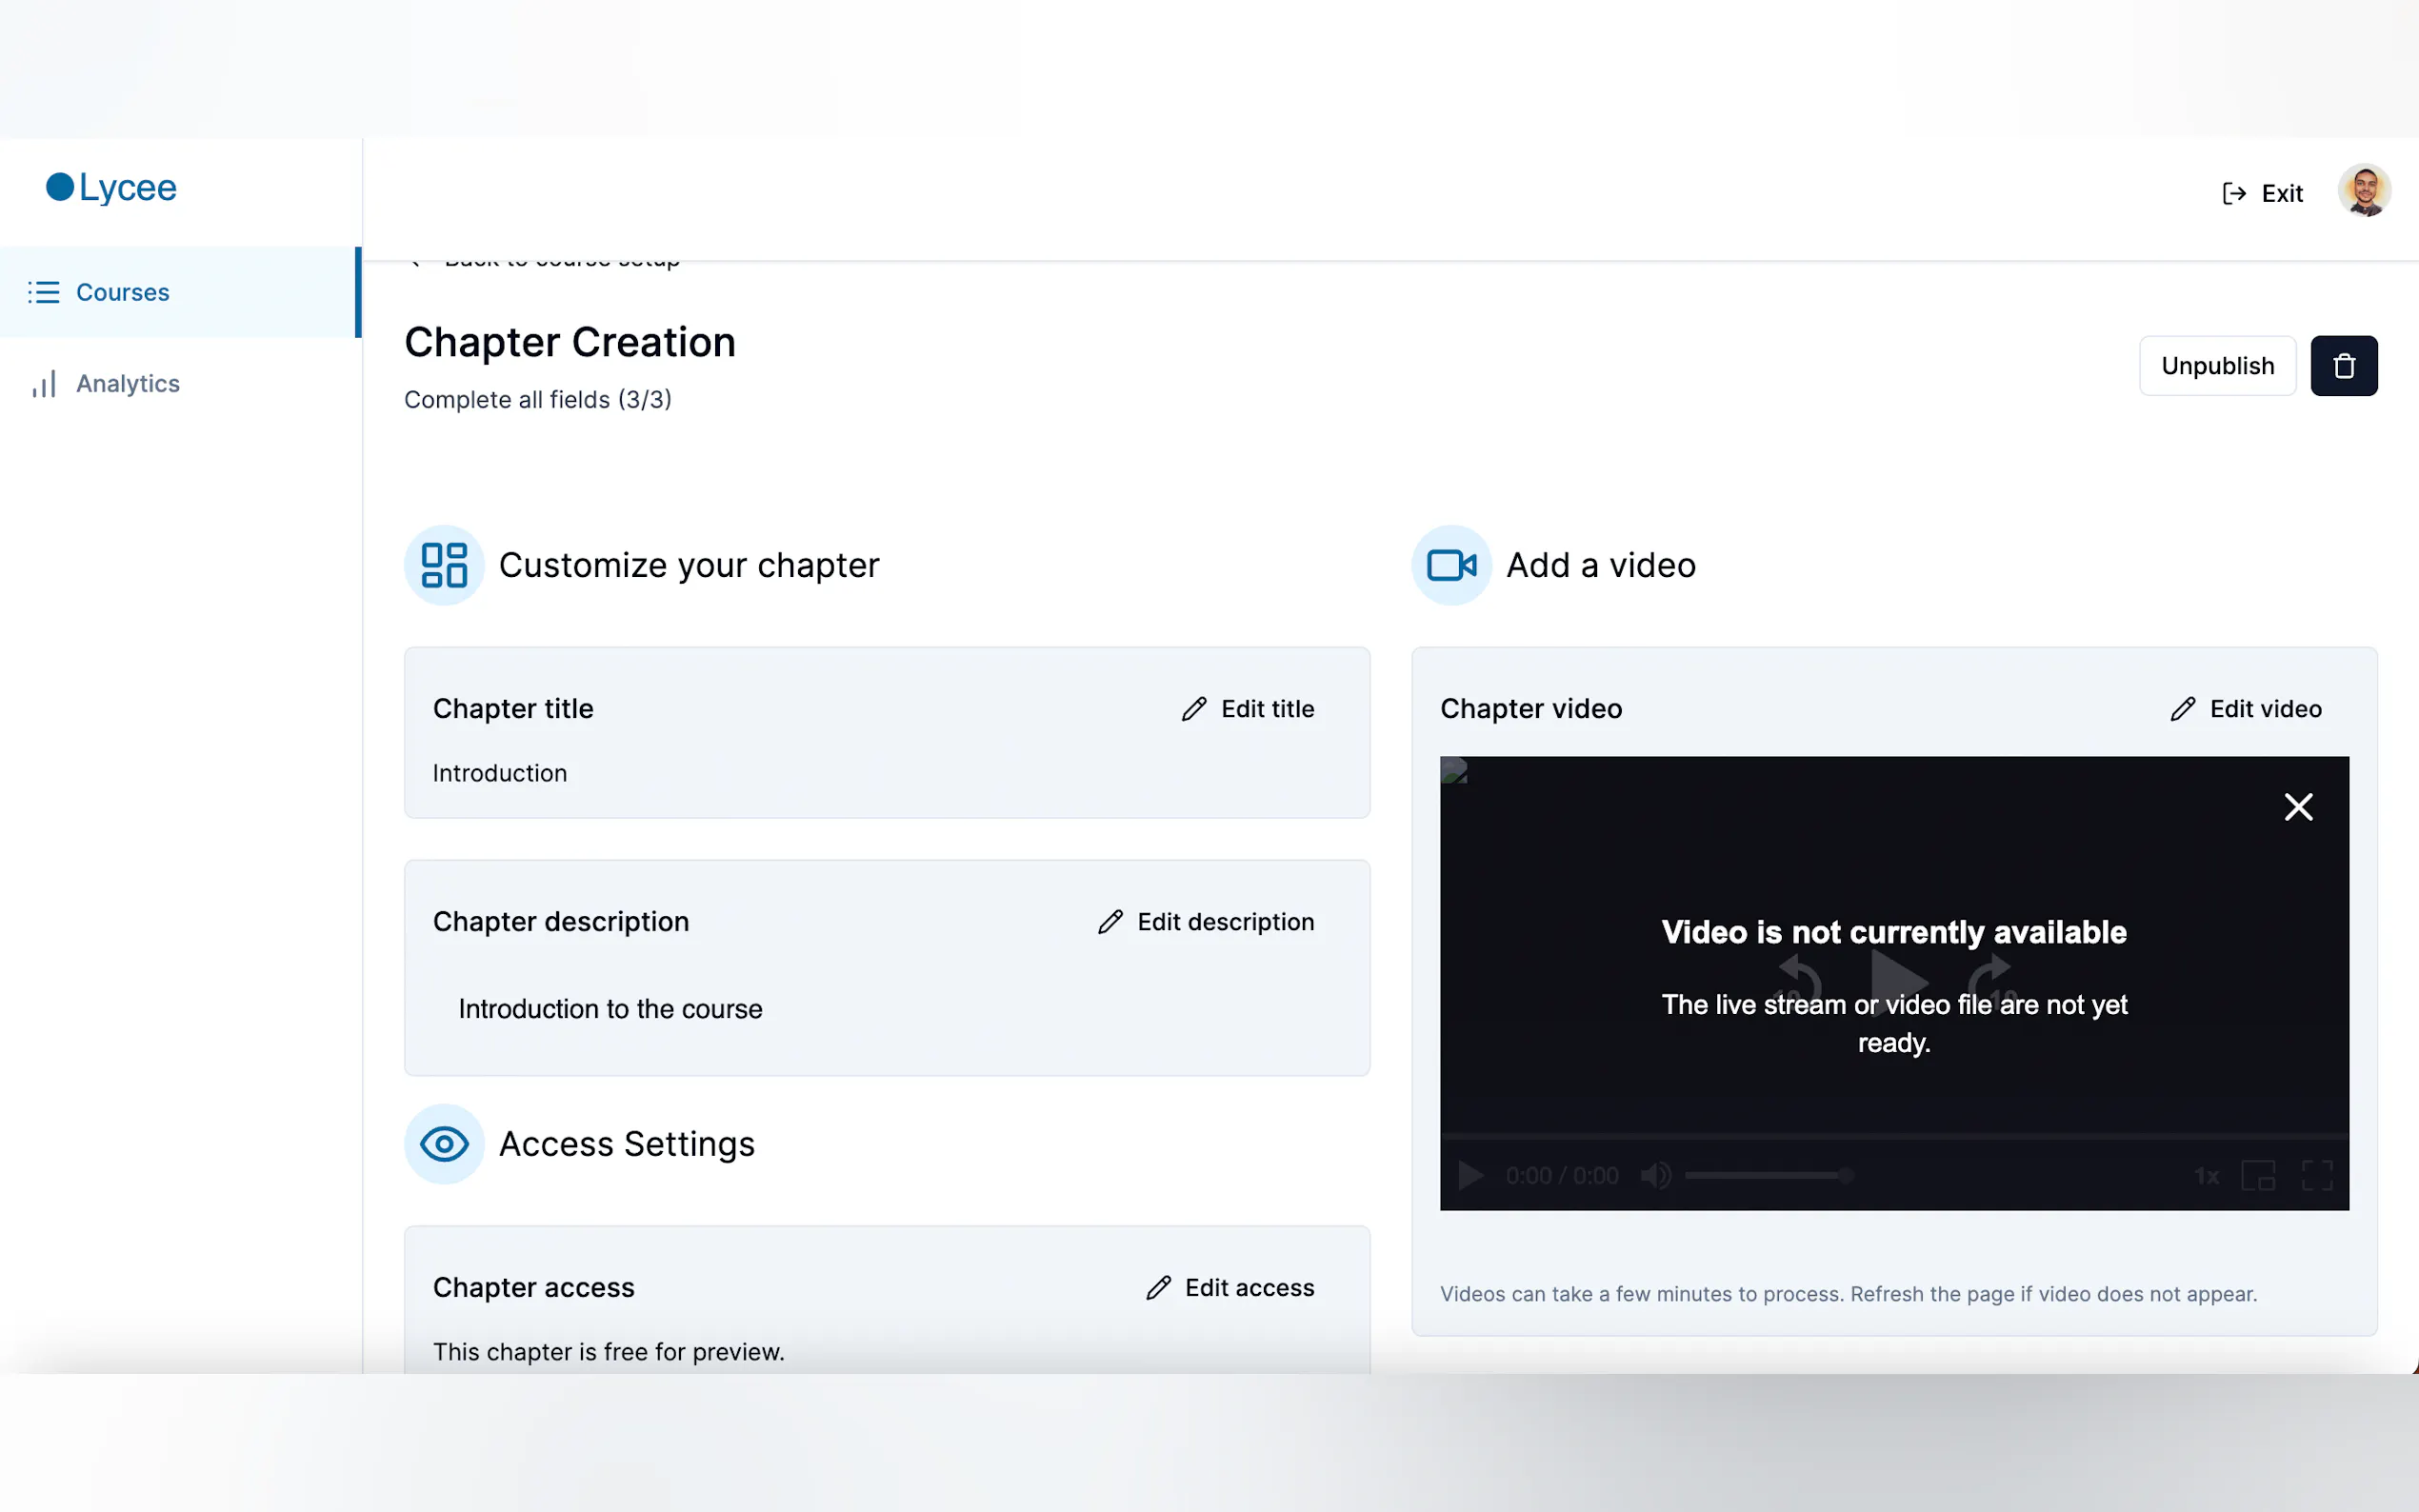Open the 1x playback speed control
Screen dimensions: 2419x1512
point(2206,1176)
